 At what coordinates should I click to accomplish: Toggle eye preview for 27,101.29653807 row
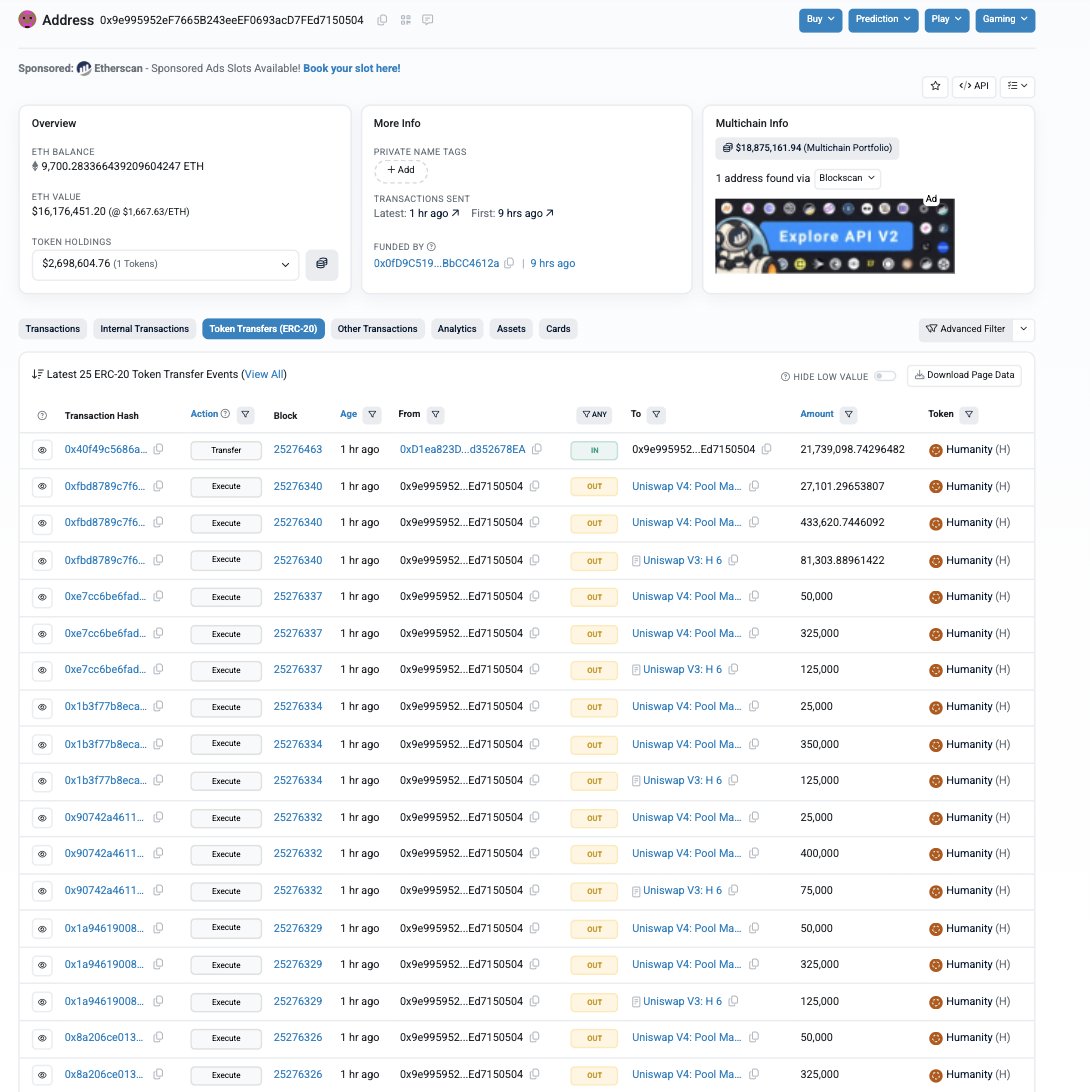(x=42, y=487)
